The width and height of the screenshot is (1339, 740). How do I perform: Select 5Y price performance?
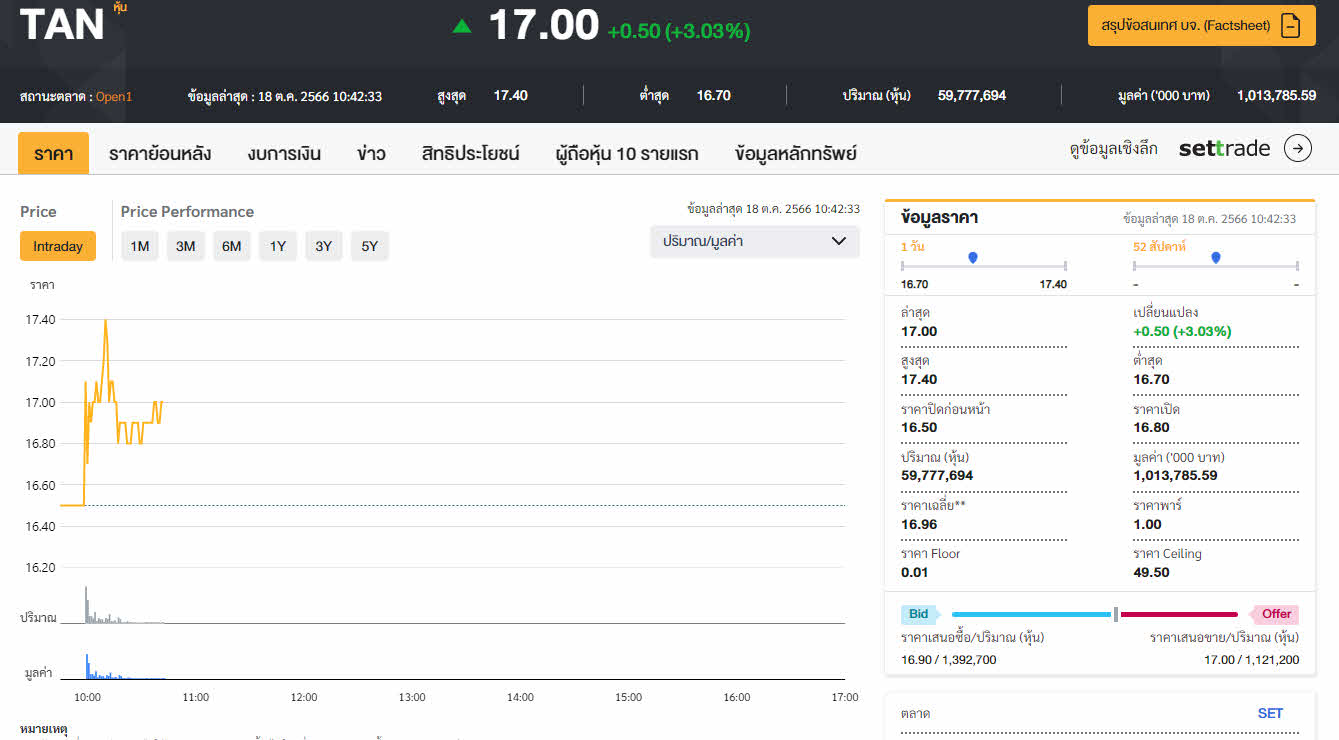[x=370, y=246]
